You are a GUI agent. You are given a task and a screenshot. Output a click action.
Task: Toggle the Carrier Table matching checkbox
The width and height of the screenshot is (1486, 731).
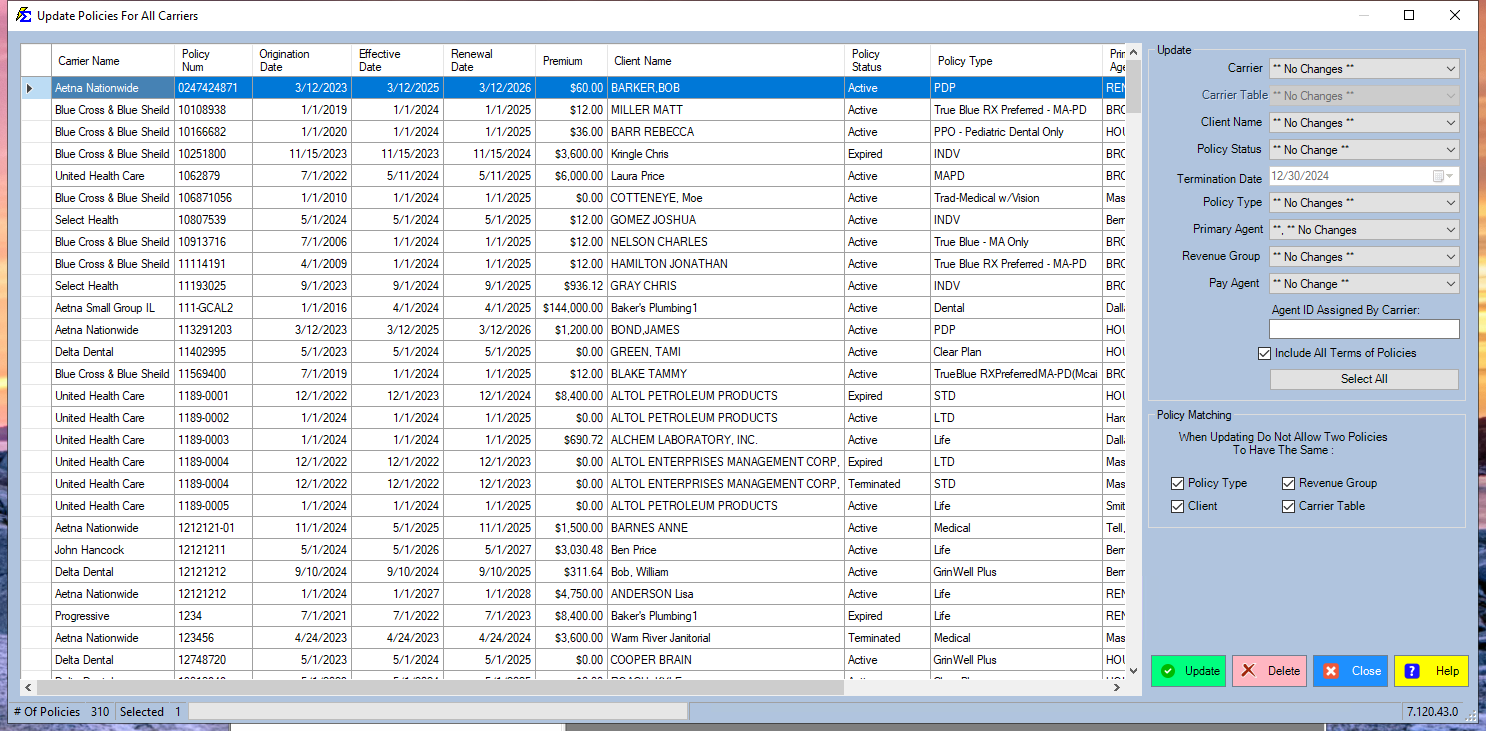coord(1289,506)
